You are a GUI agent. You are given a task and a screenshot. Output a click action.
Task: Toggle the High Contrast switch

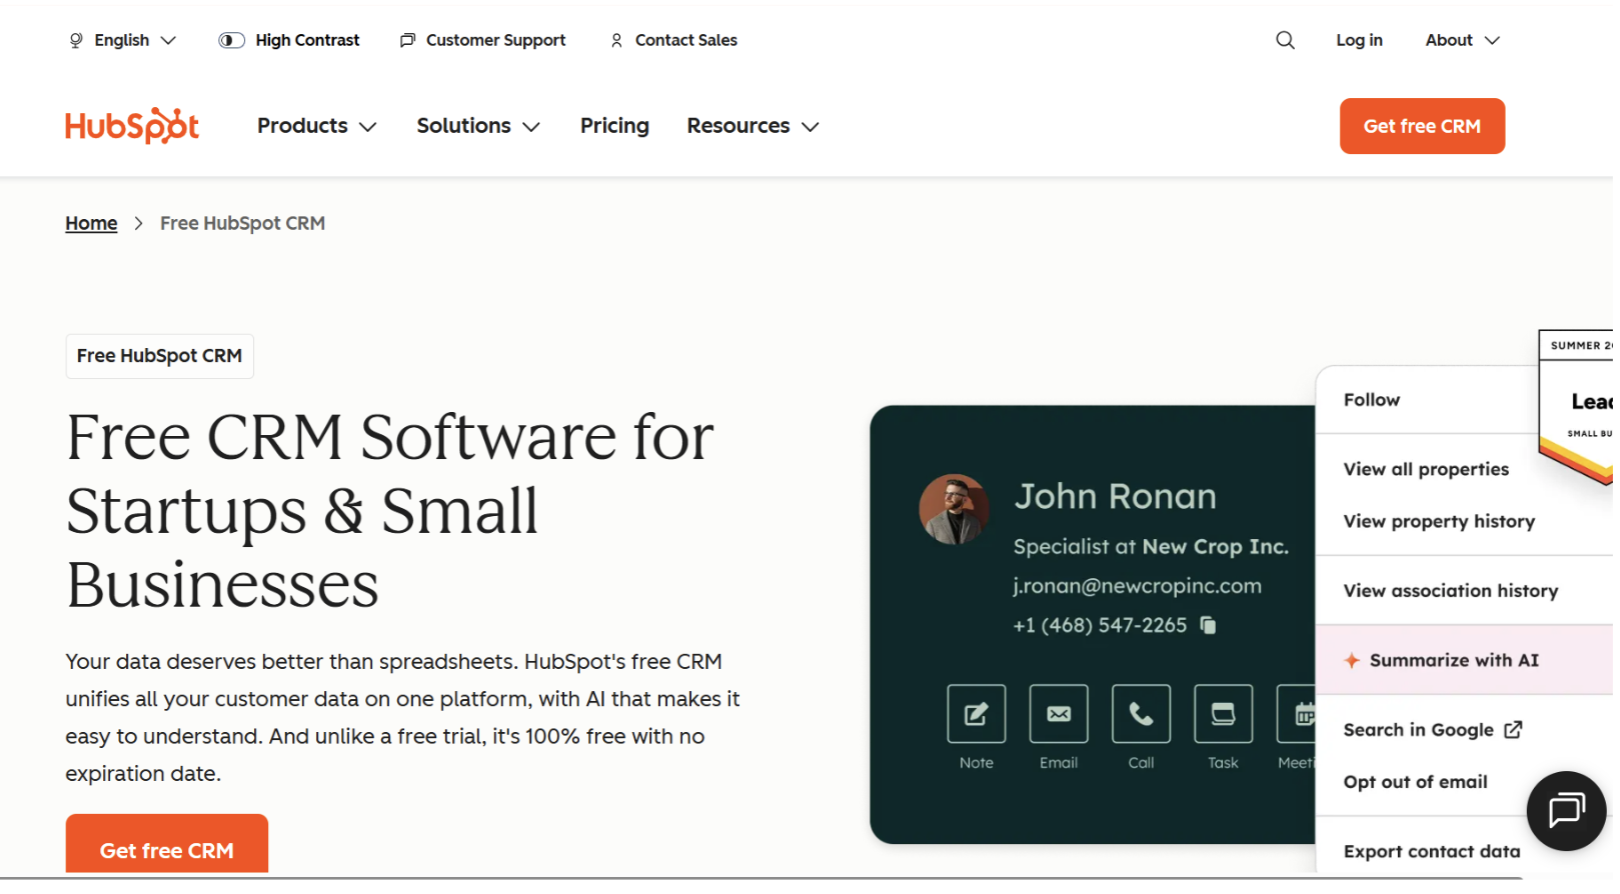(232, 40)
